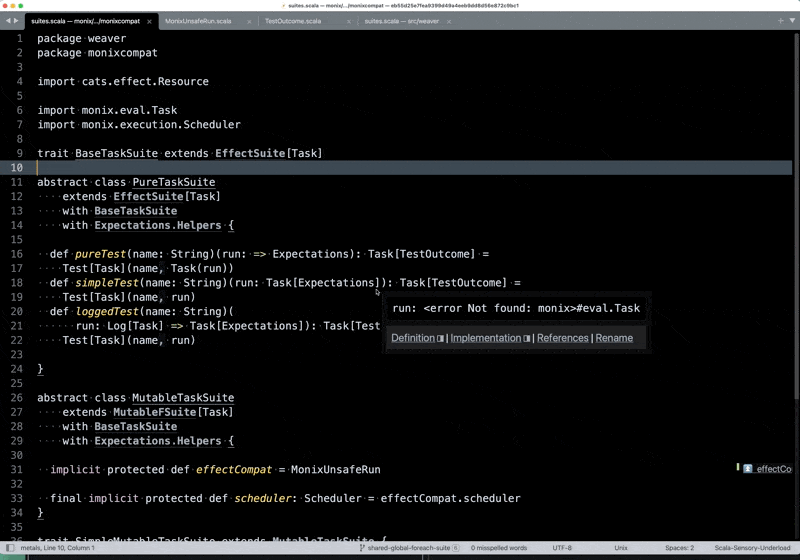The image size is (800, 560).
Task: Close the TestOutcome.scala tab
Action: (347, 21)
